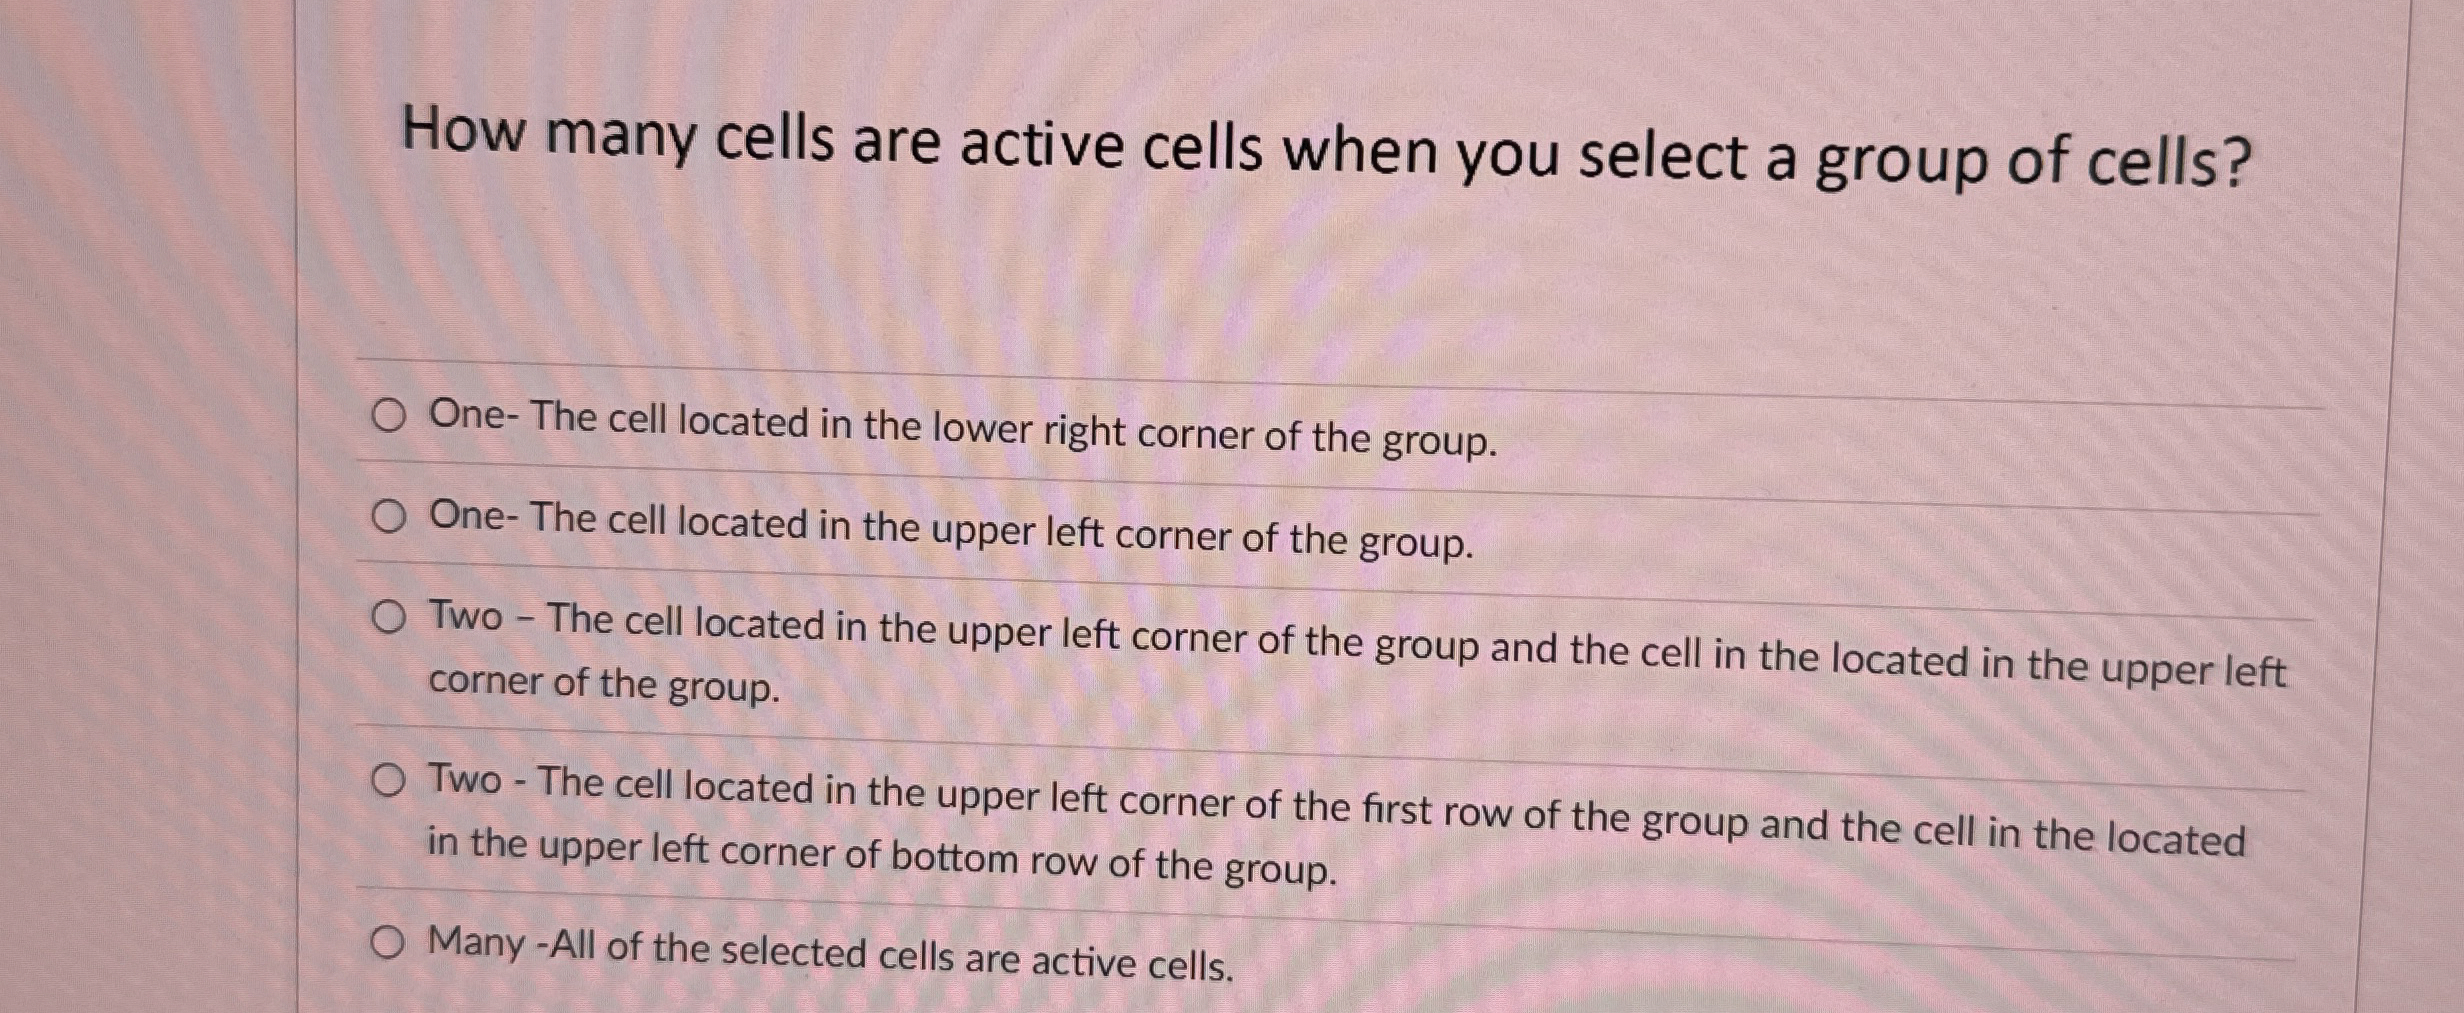Choose the third option starting with 'Two –'

point(389,617)
